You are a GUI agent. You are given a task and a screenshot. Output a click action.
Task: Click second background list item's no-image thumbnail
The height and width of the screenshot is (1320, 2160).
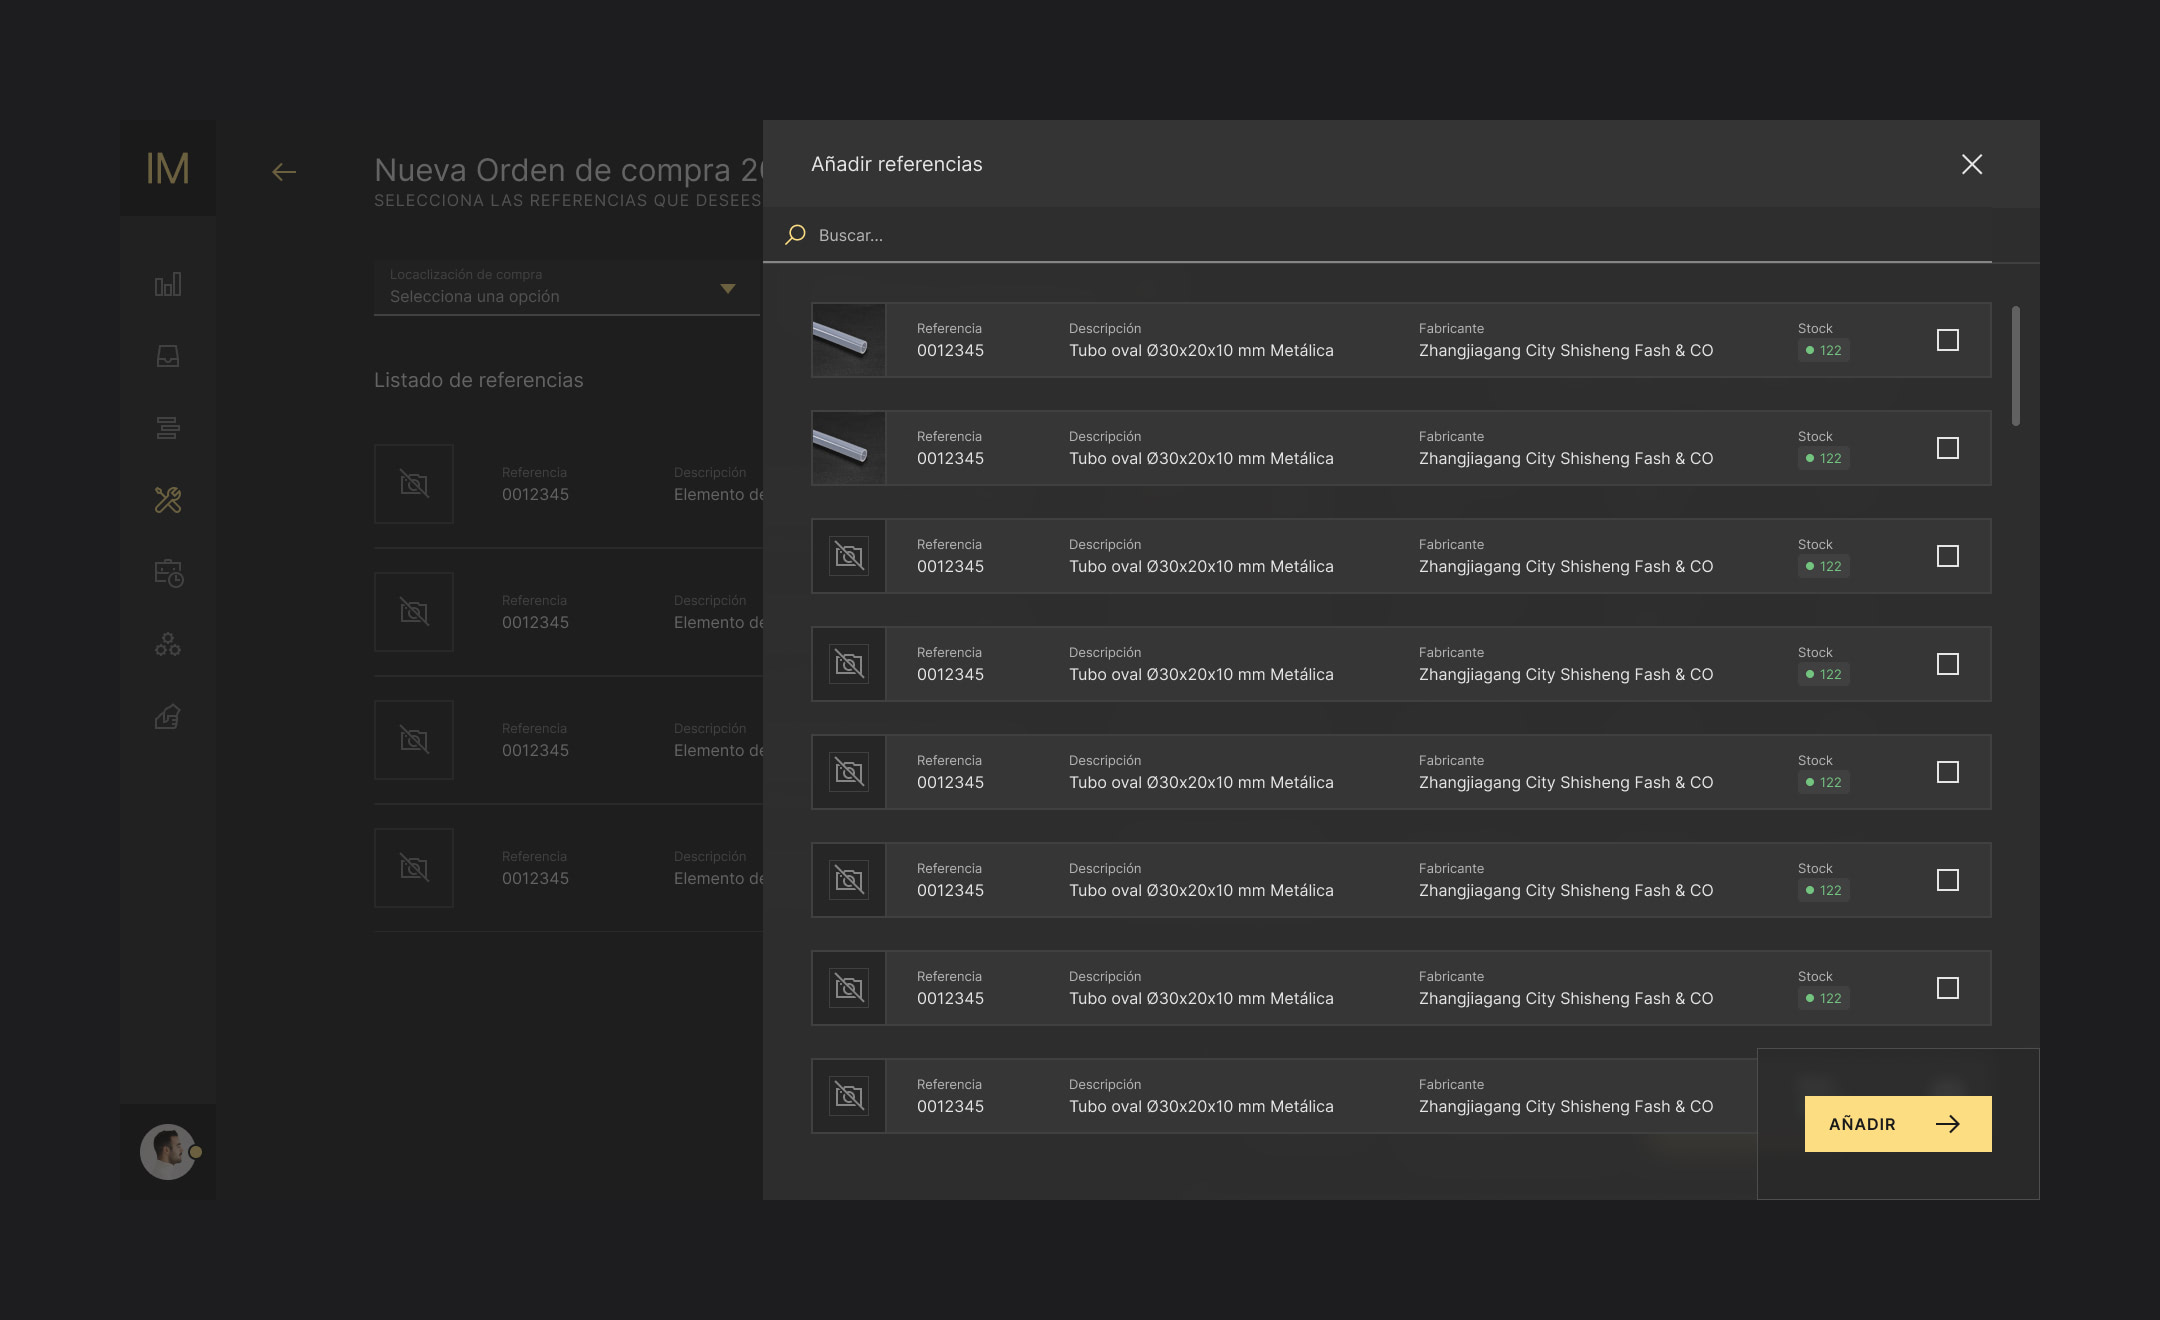point(414,612)
